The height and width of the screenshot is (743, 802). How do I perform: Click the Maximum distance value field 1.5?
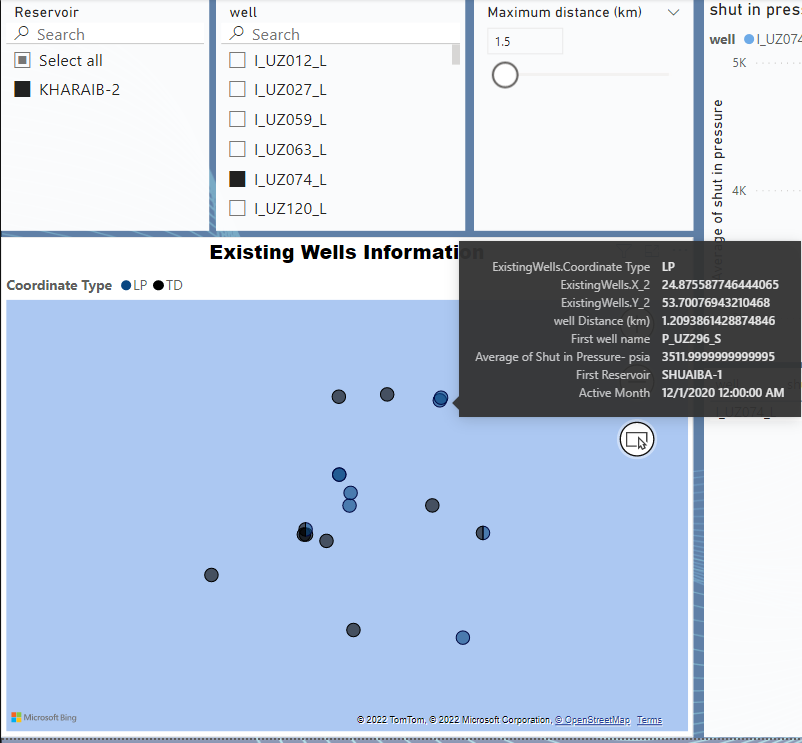click(x=525, y=41)
